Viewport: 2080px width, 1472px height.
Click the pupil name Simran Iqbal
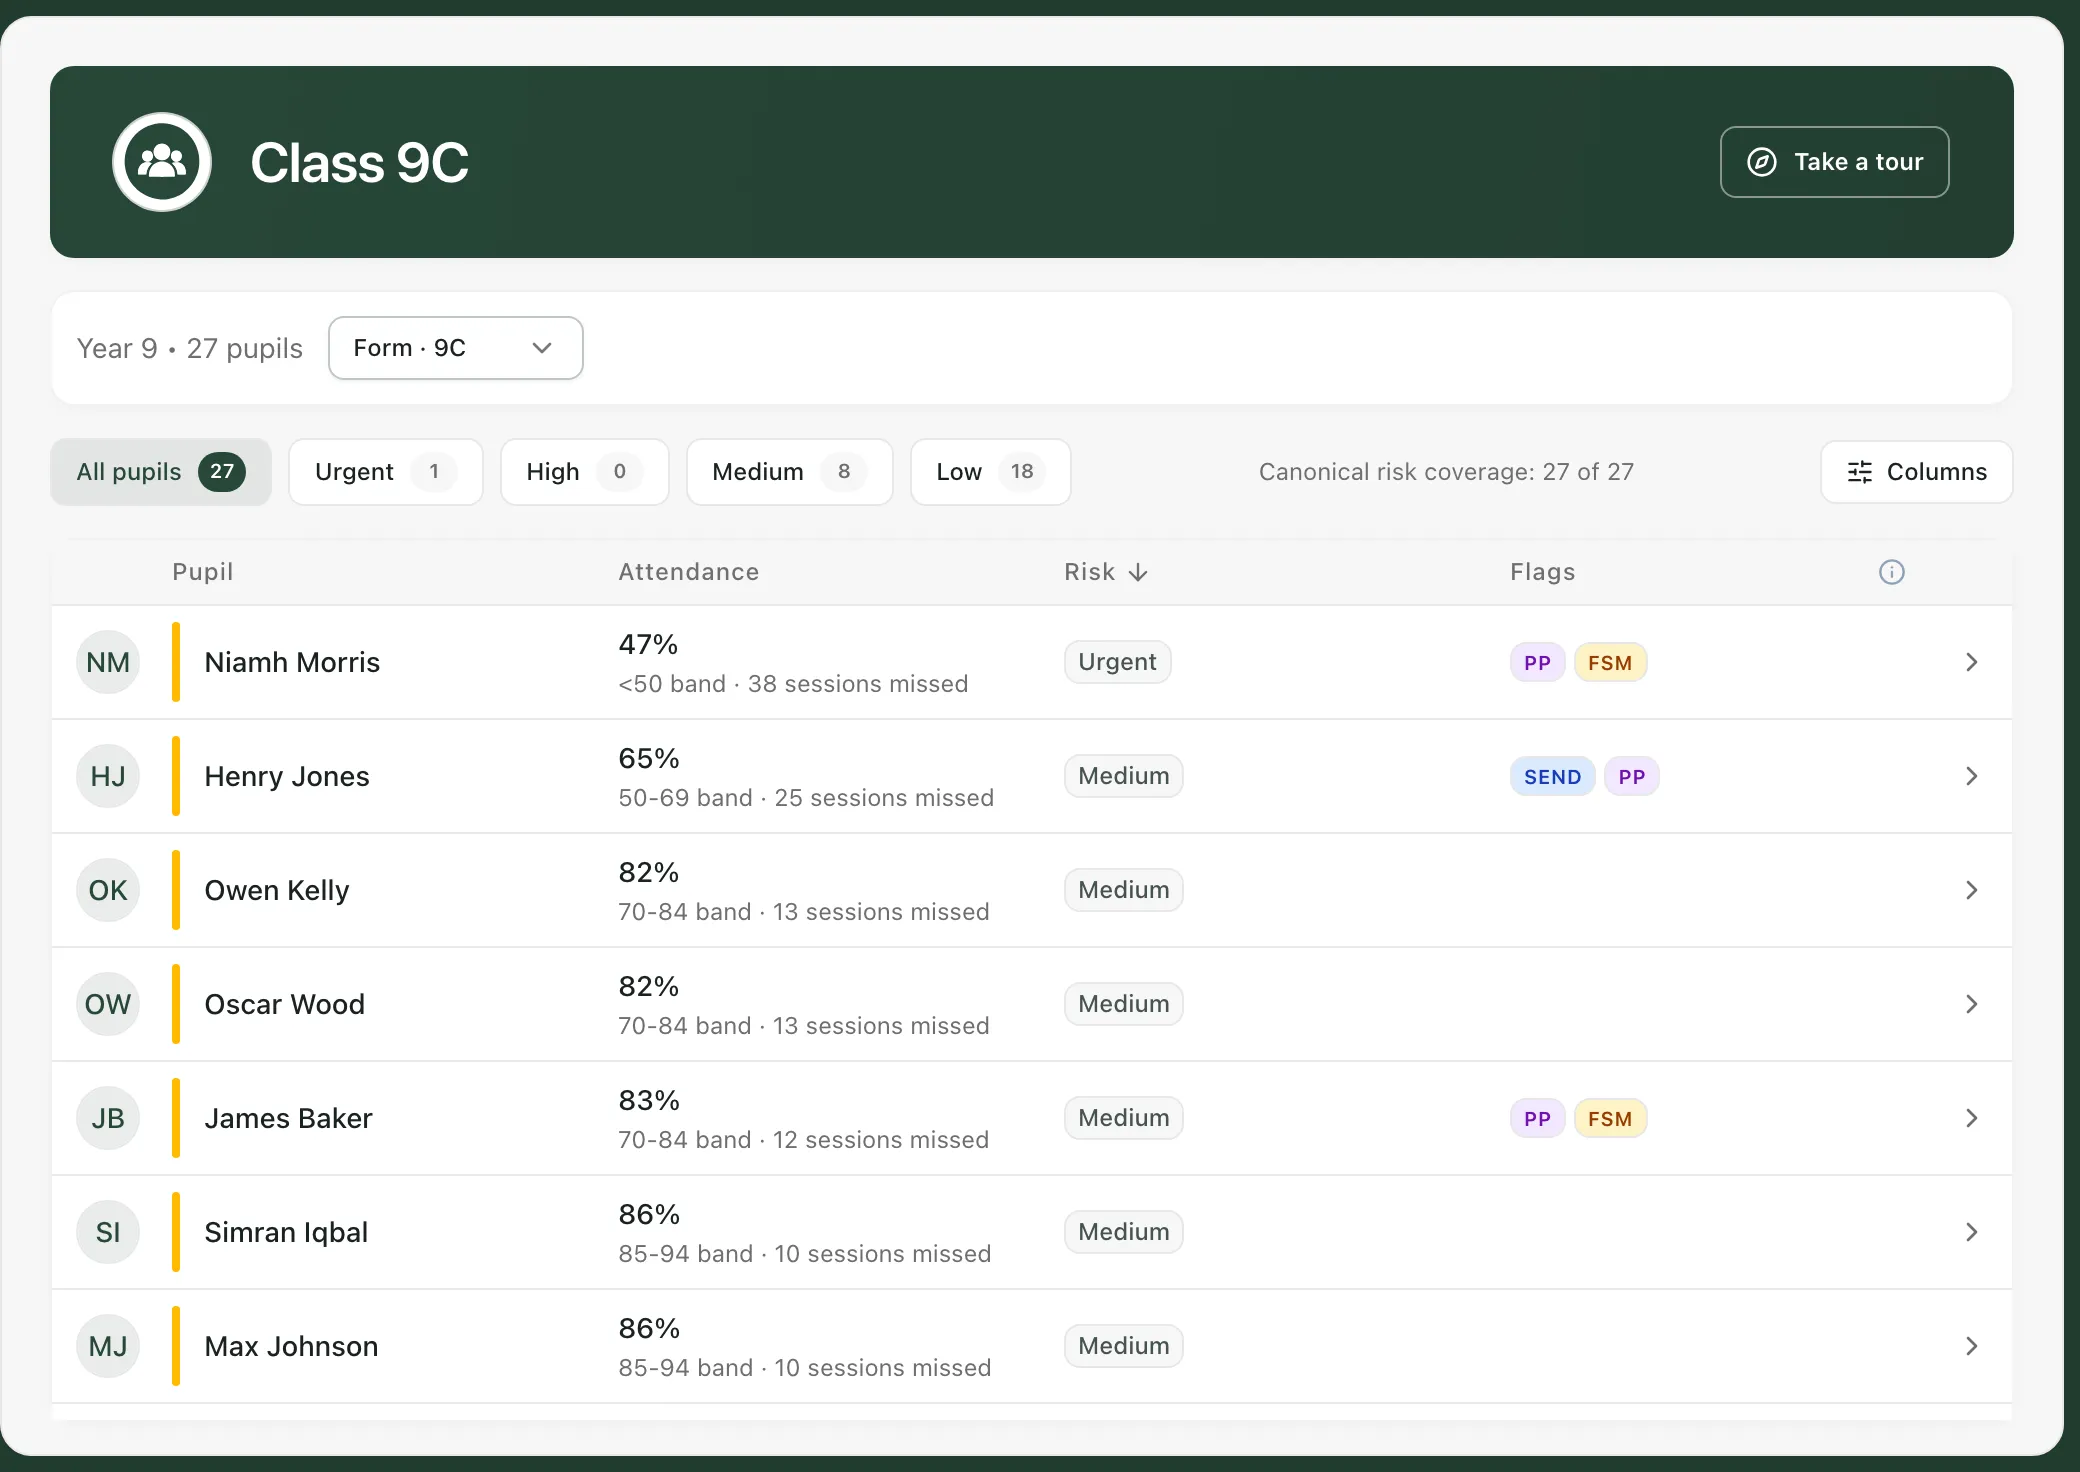[x=286, y=1232]
